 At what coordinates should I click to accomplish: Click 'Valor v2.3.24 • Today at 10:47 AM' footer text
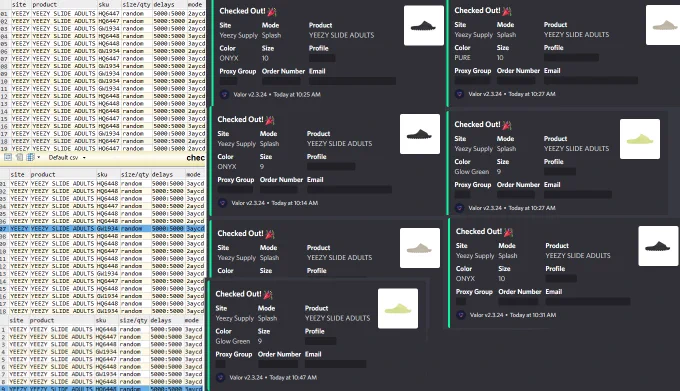coord(273,378)
